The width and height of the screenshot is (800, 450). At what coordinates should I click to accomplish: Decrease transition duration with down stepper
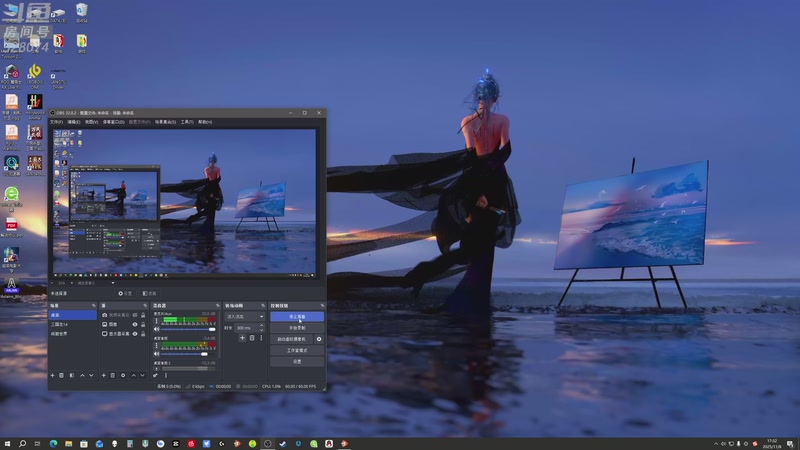tap(262, 330)
